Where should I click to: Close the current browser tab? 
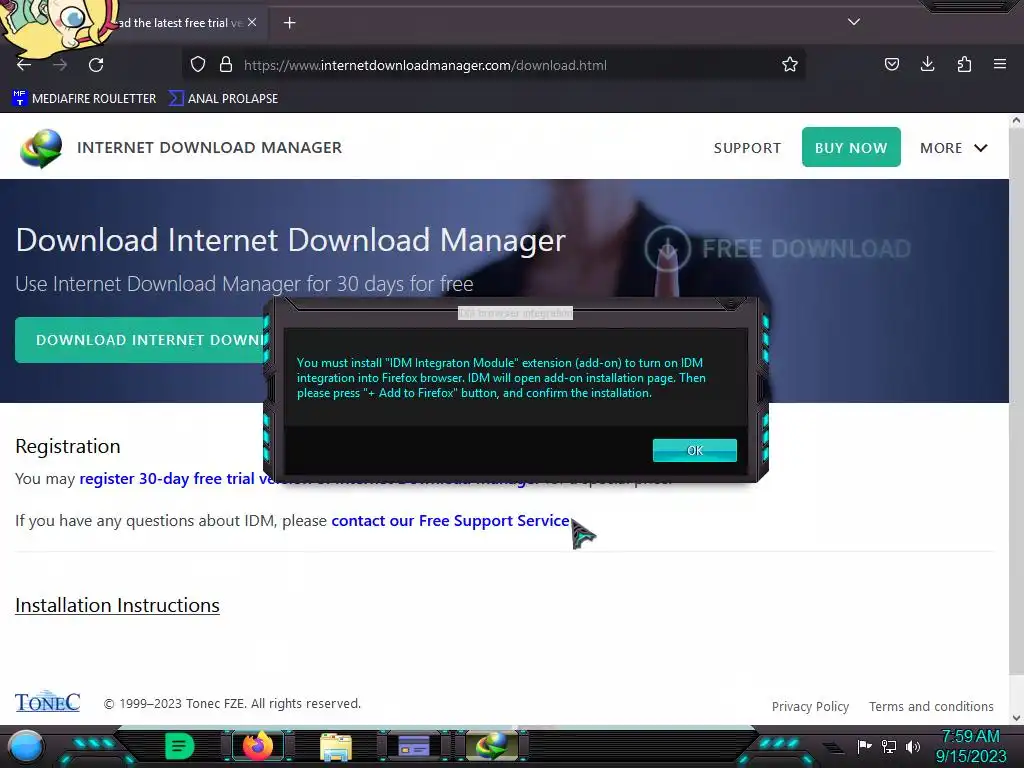tap(252, 22)
